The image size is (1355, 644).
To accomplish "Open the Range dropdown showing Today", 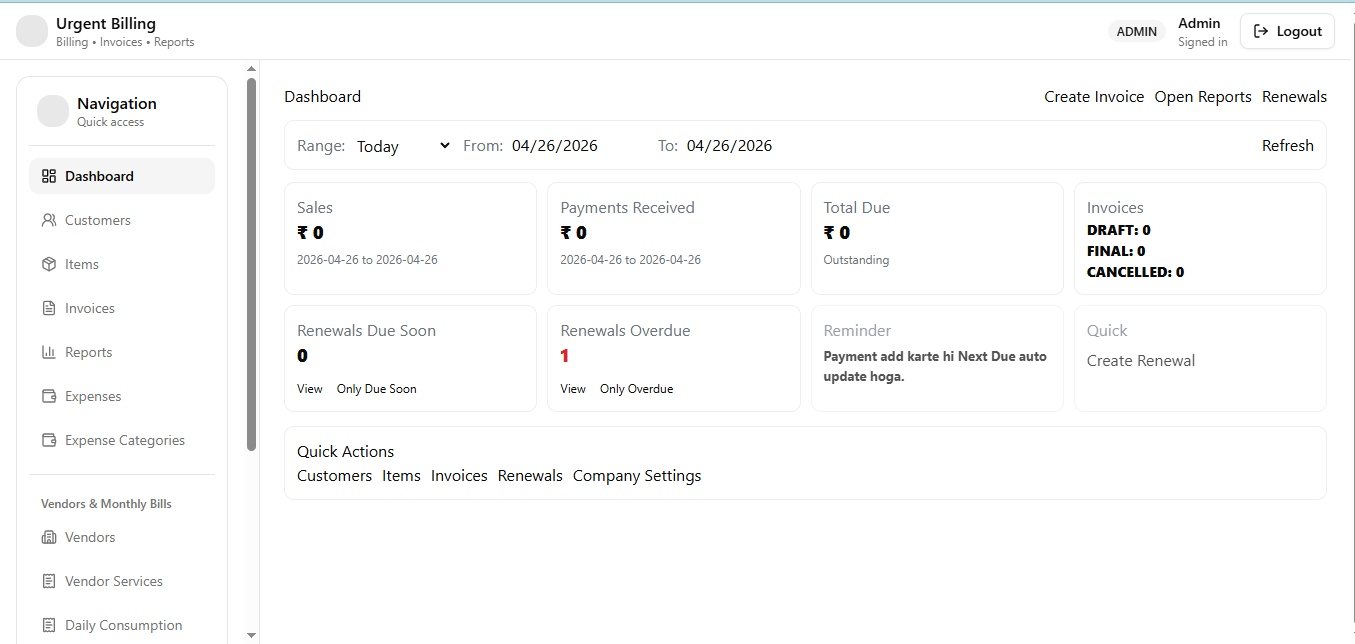I will 400,146.
